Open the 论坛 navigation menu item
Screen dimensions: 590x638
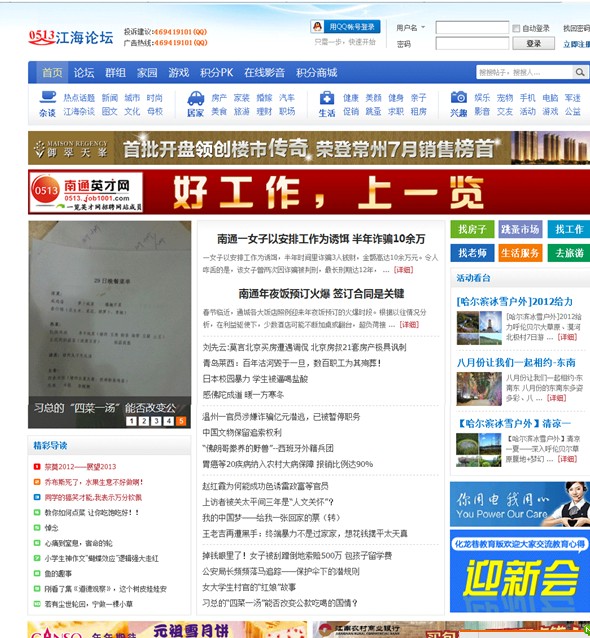click(x=84, y=72)
